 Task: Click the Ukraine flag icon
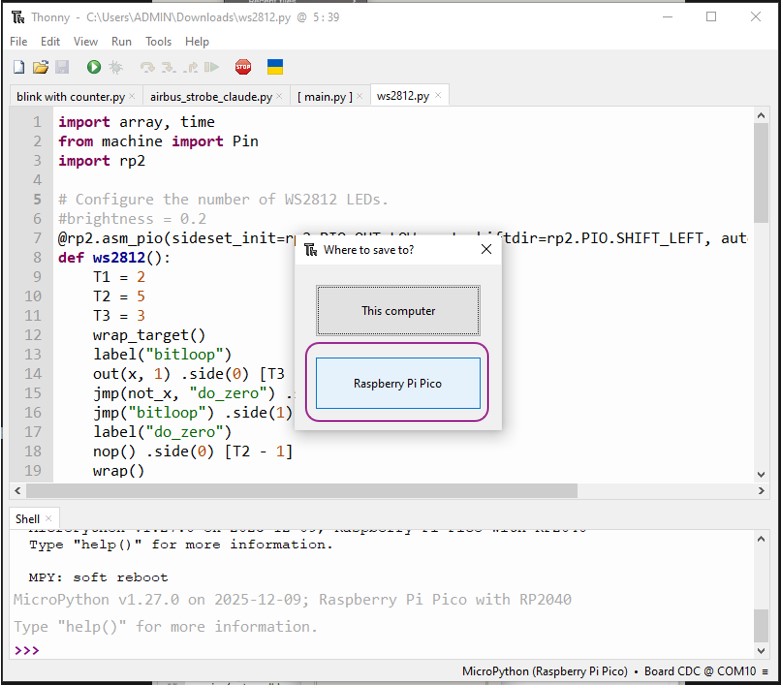coord(275,67)
